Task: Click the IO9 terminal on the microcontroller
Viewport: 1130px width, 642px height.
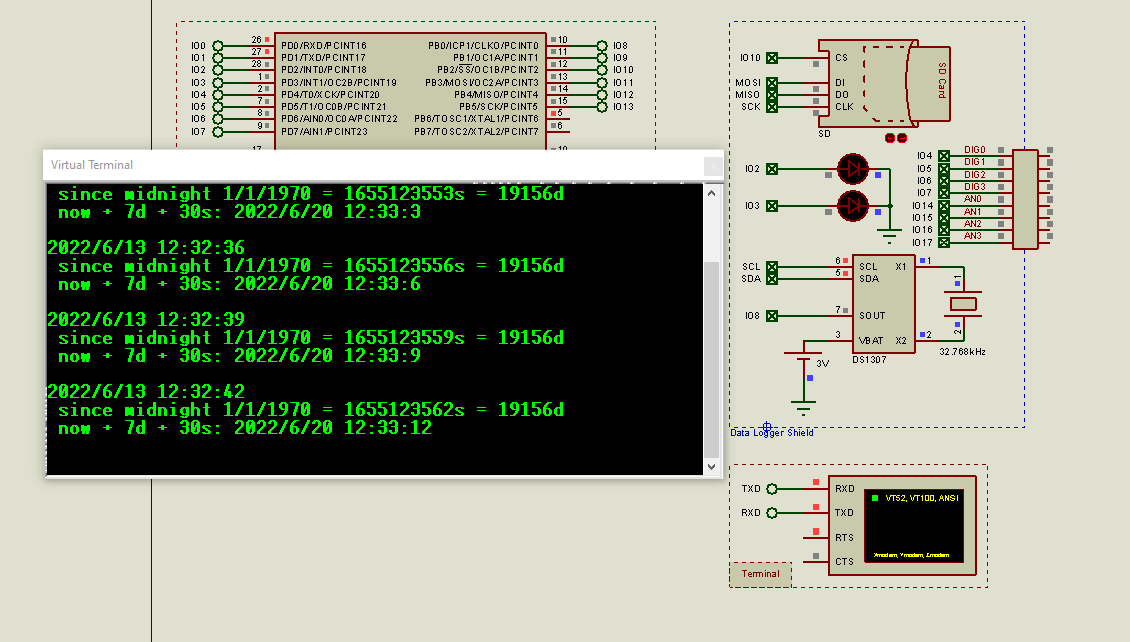Action: (602, 58)
